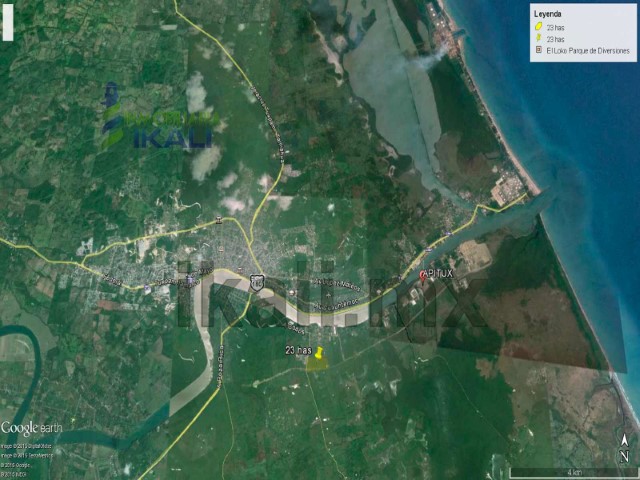Click the yellow polygon icon in the legend

click(x=539, y=26)
